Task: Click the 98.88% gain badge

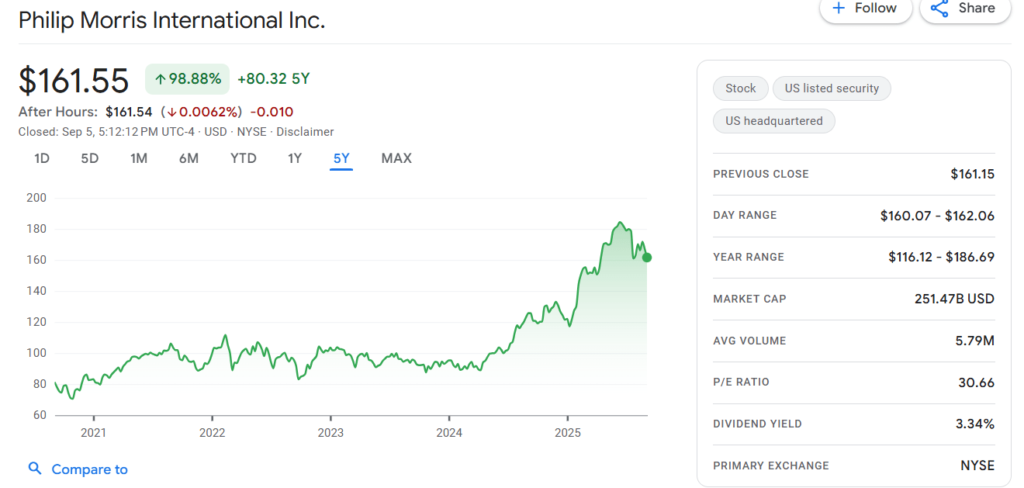Action: point(187,79)
